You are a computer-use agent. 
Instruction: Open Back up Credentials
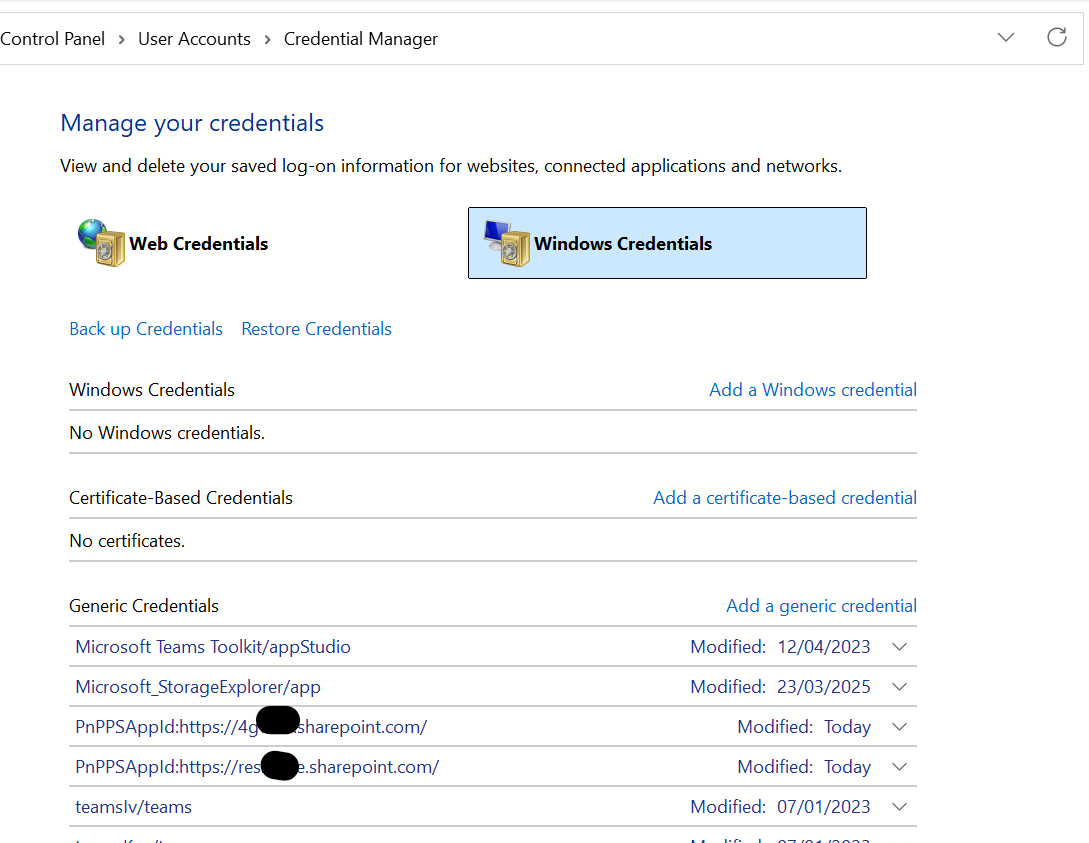146,328
